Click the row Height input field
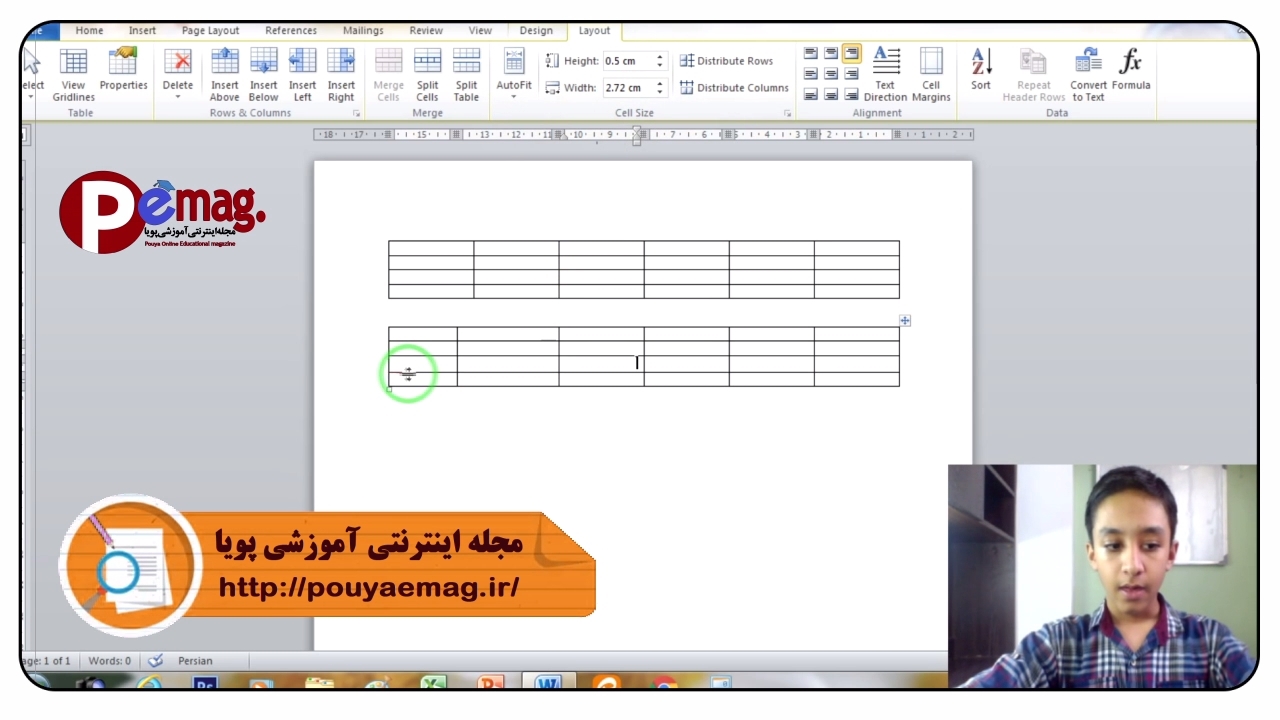This screenshot has width=1280, height=720. click(x=627, y=61)
